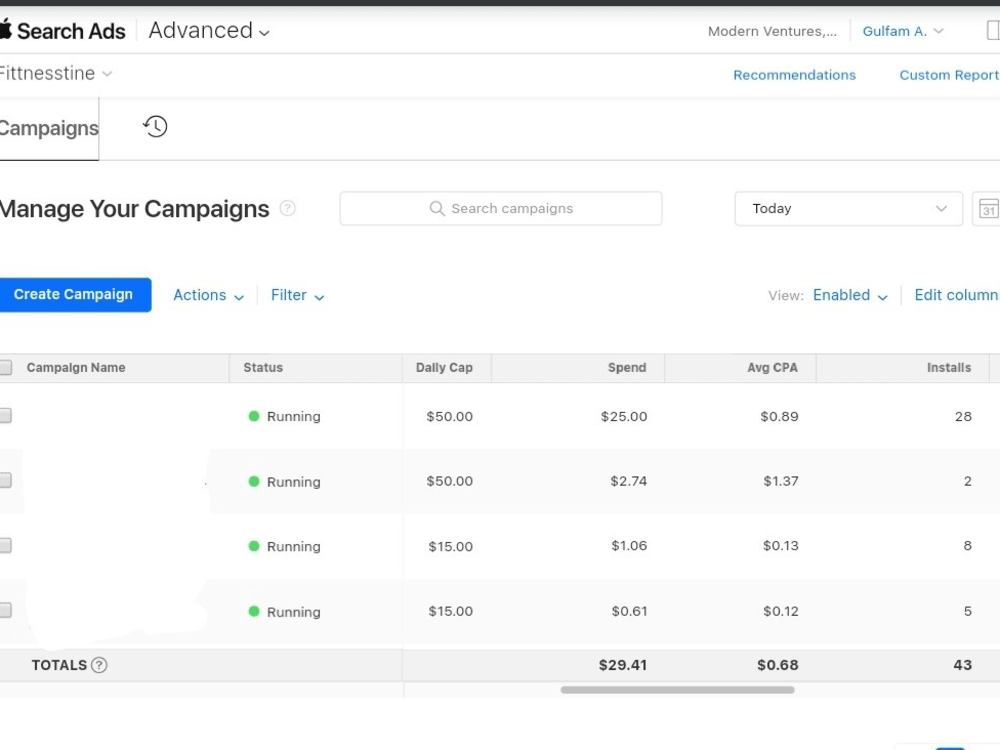This screenshot has width=1000, height=750.
Task: Click the $1.06 spend value
Action: click(629, 545)
